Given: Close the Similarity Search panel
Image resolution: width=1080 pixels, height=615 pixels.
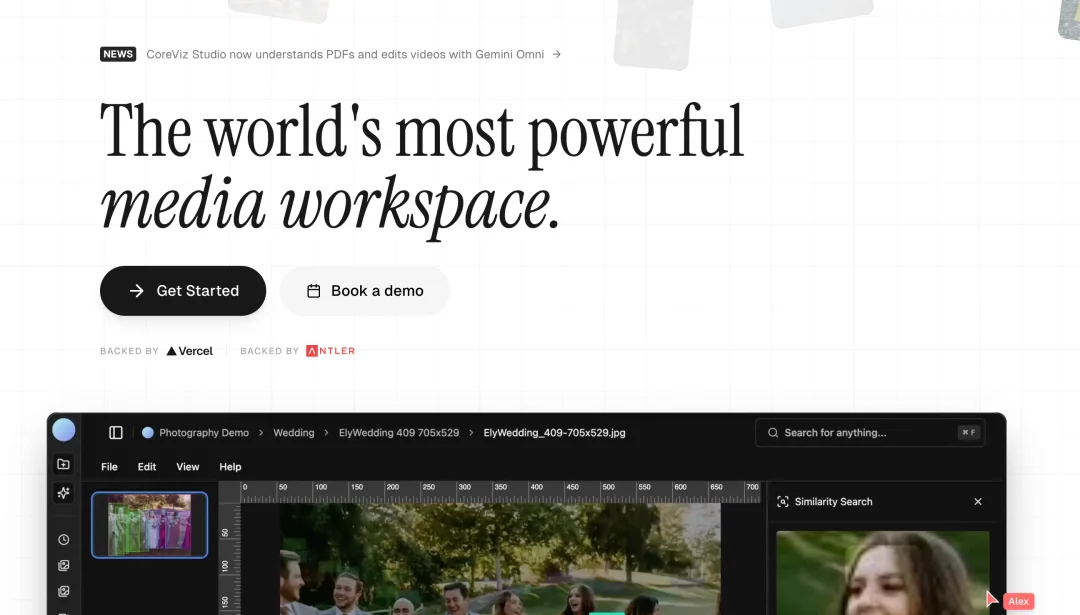Looking at the screenshot, I should coord(978,501).
